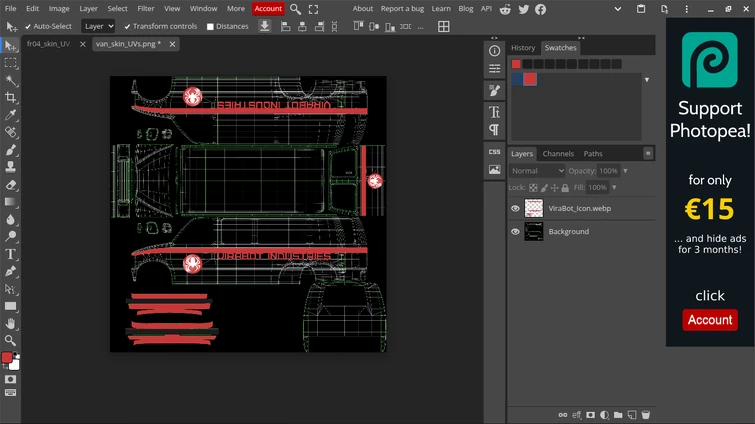755x424 pixels.
Task: Switch to the Channels tab
Action: [558, 154]
